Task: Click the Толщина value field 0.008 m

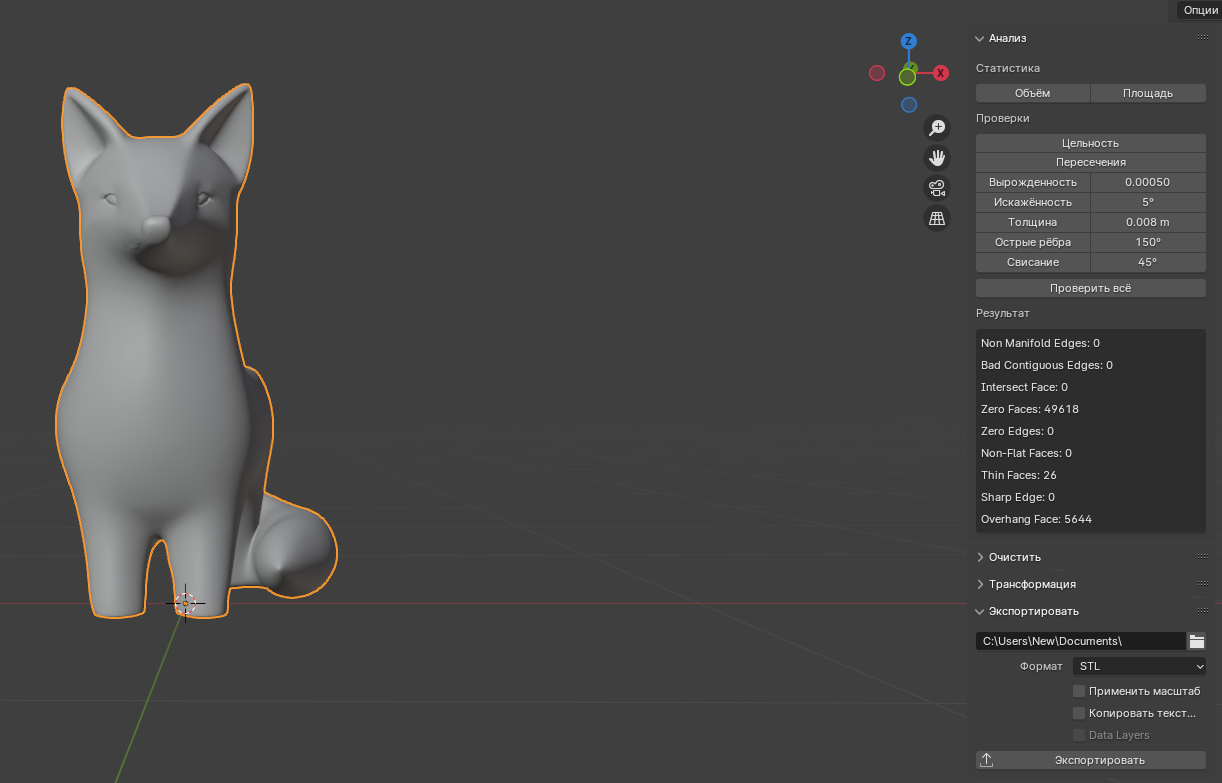Action: [x=1147, y=222]
